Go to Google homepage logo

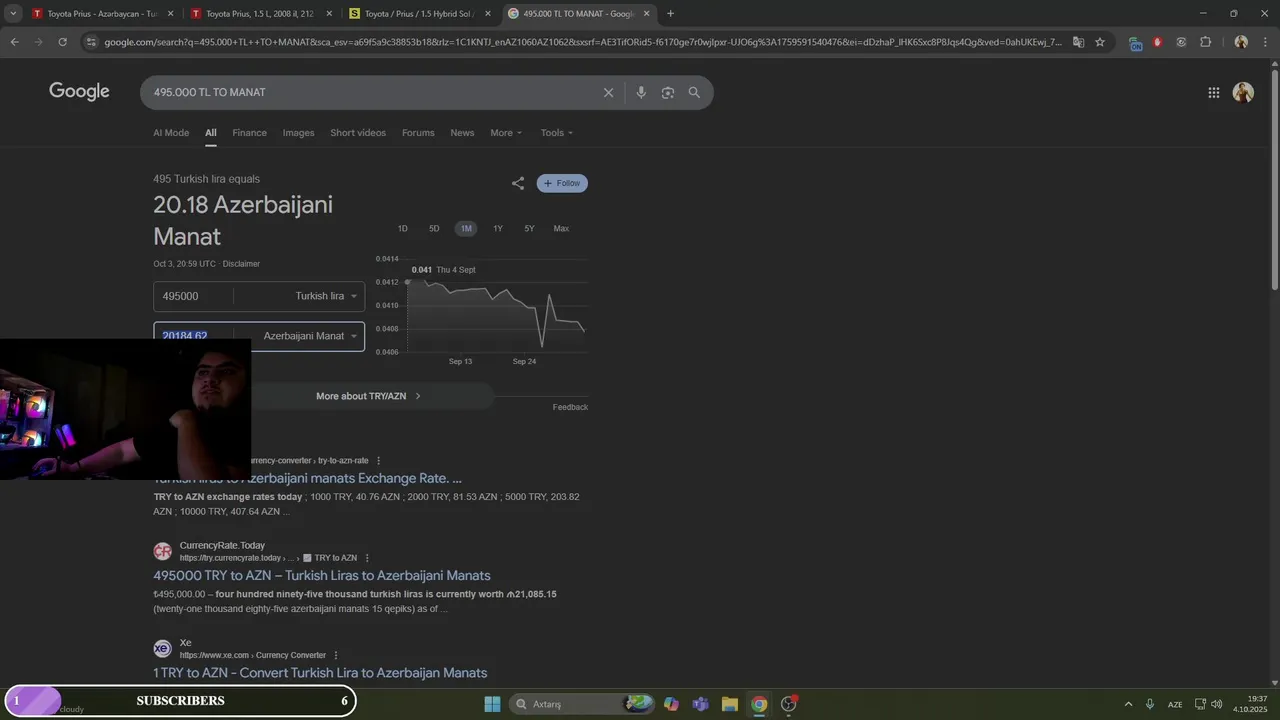79,92
